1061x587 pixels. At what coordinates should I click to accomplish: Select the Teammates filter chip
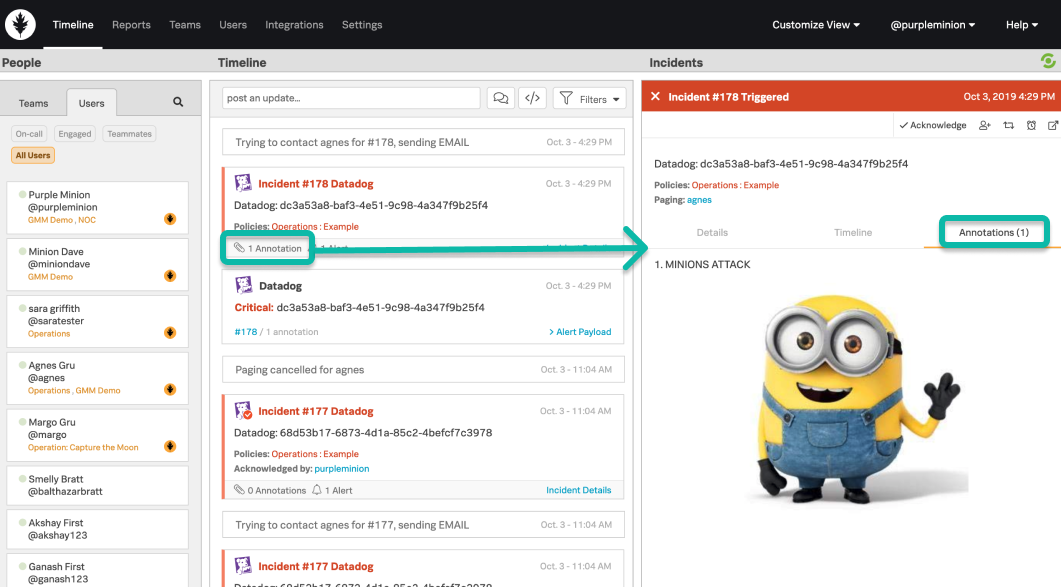point(128,133)
